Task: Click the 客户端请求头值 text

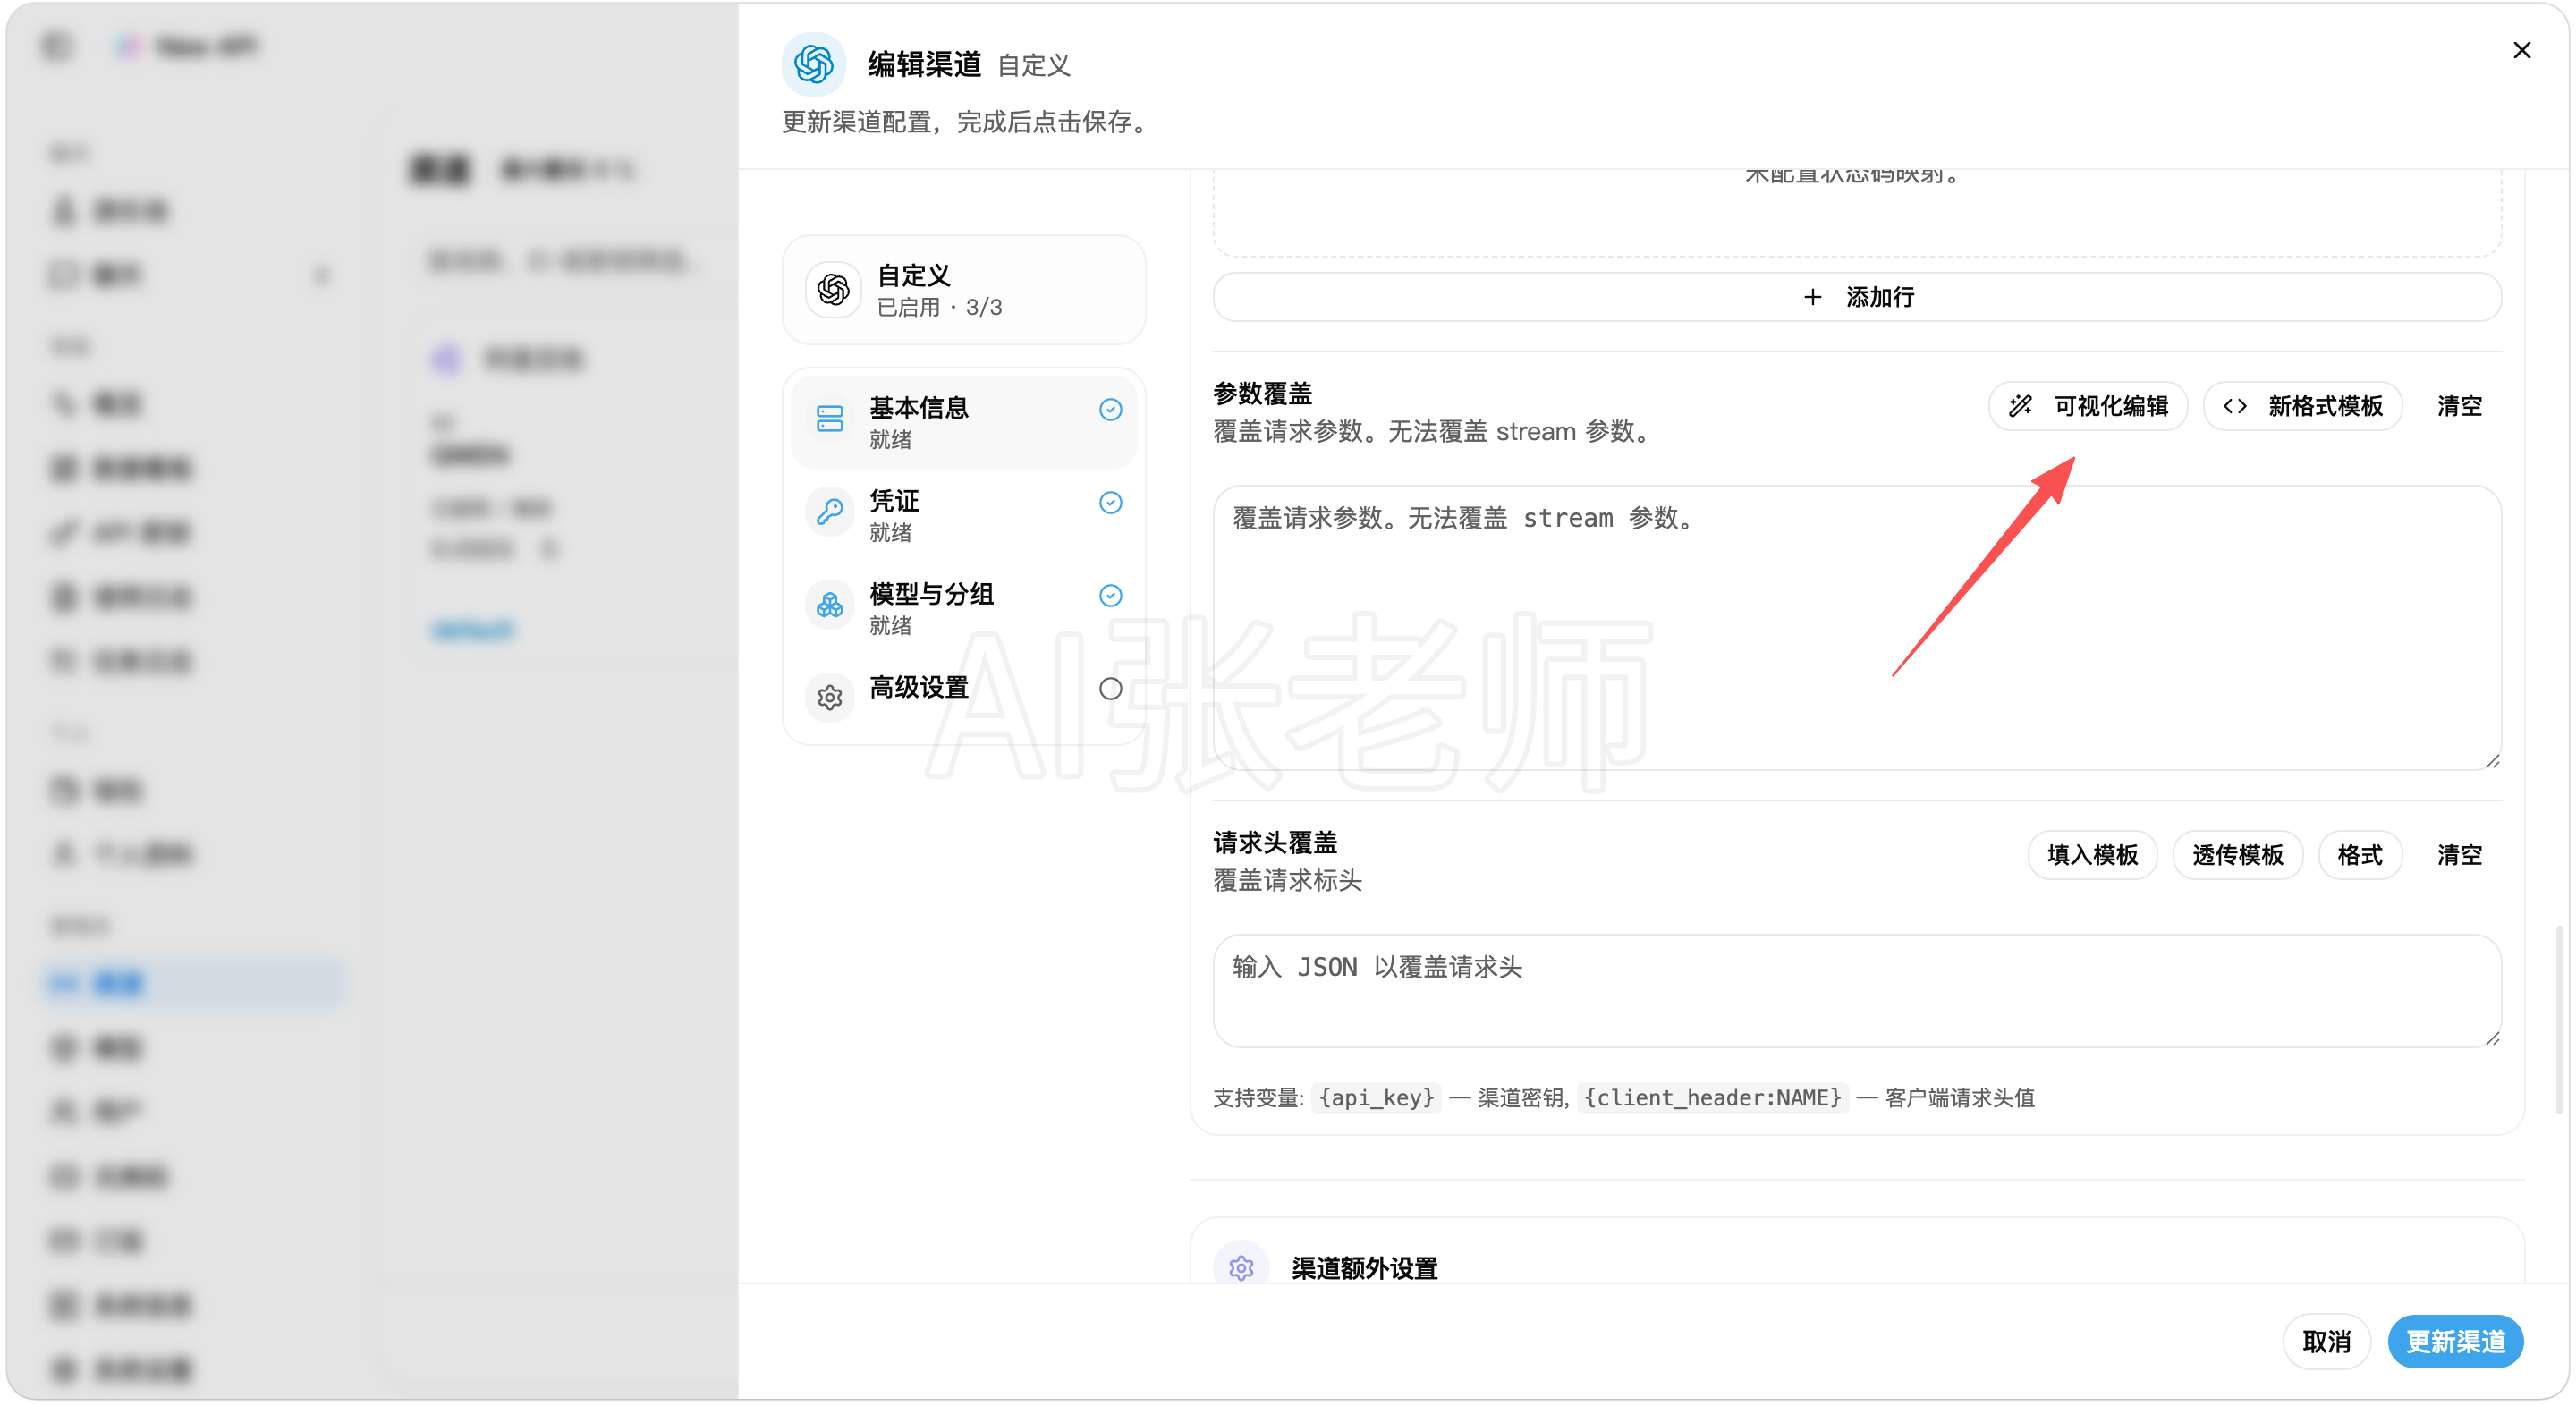Action: 1959,1098
